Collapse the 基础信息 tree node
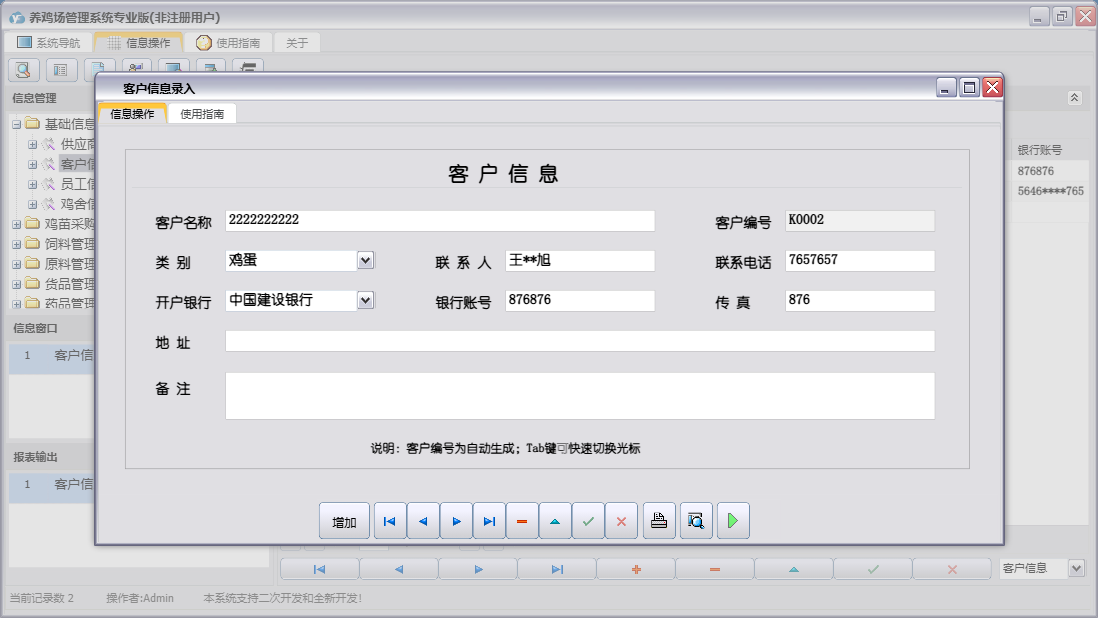 [x=17, y=124]
